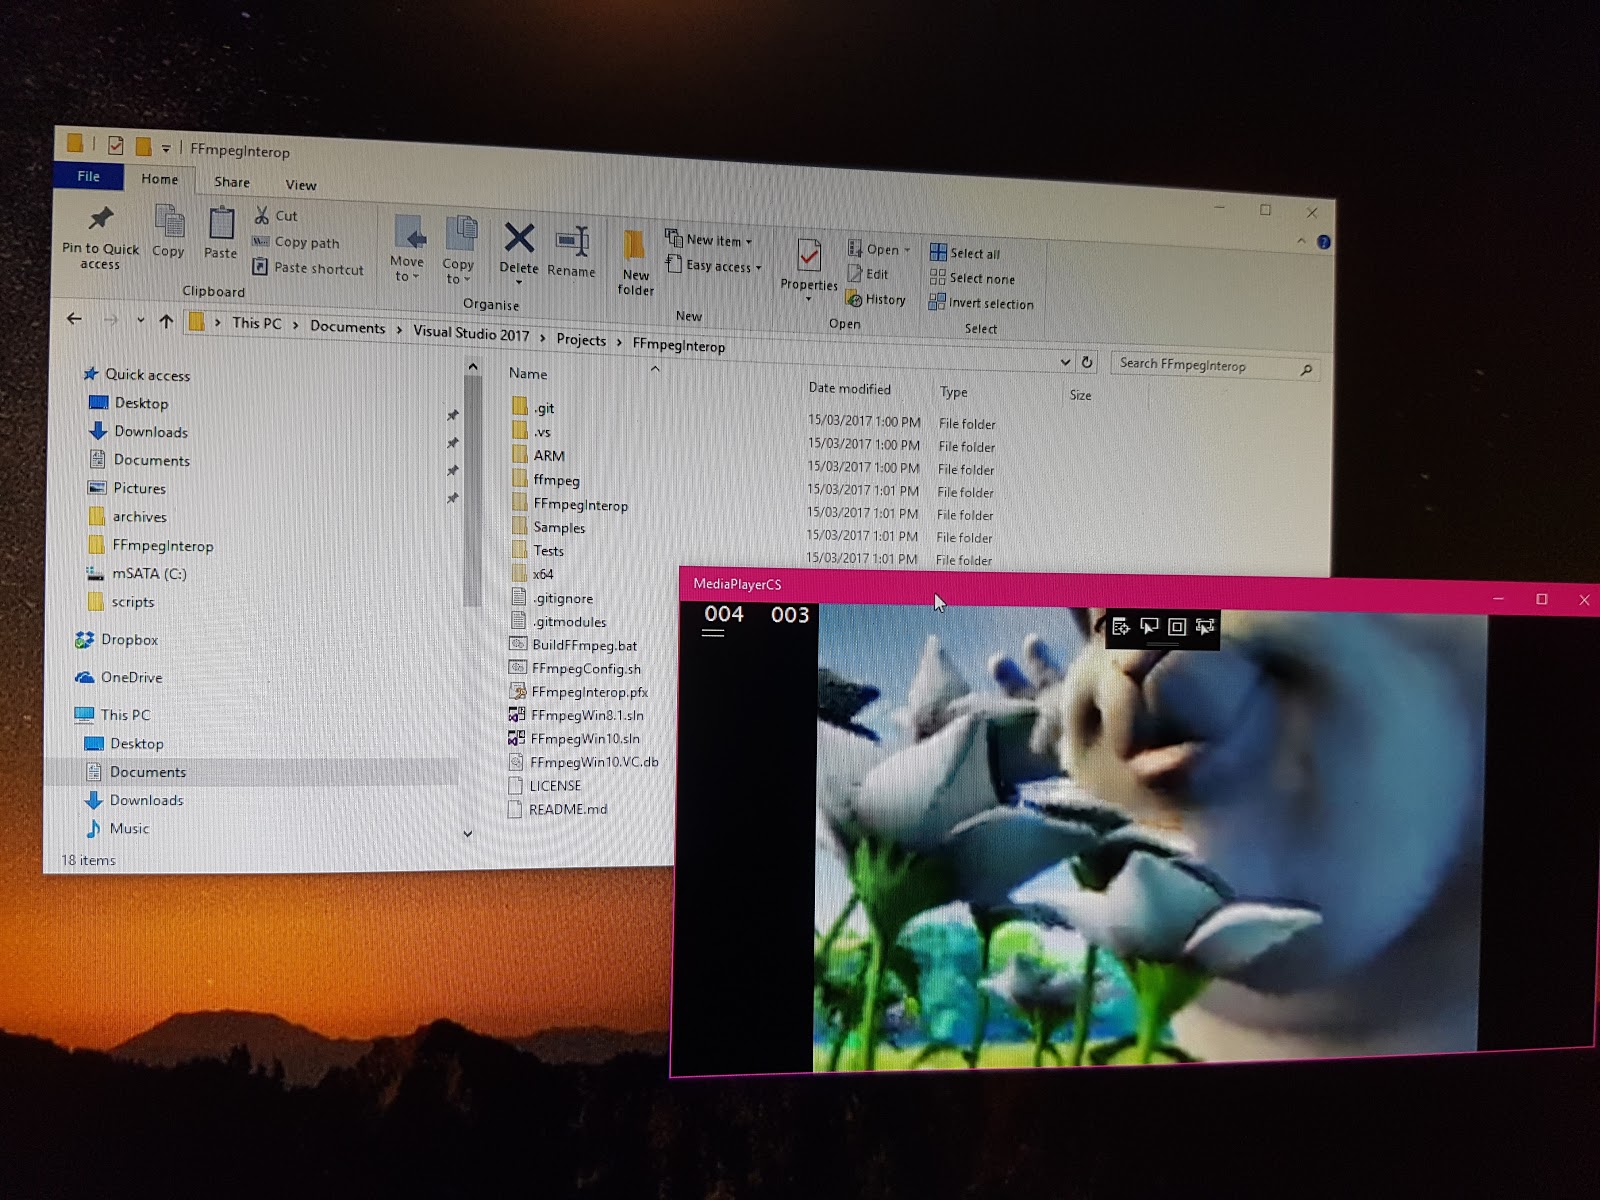Sort by the Type column header
This screenshot has width=1600, height=1200.
pyautogui.click(x=953, y=392)
